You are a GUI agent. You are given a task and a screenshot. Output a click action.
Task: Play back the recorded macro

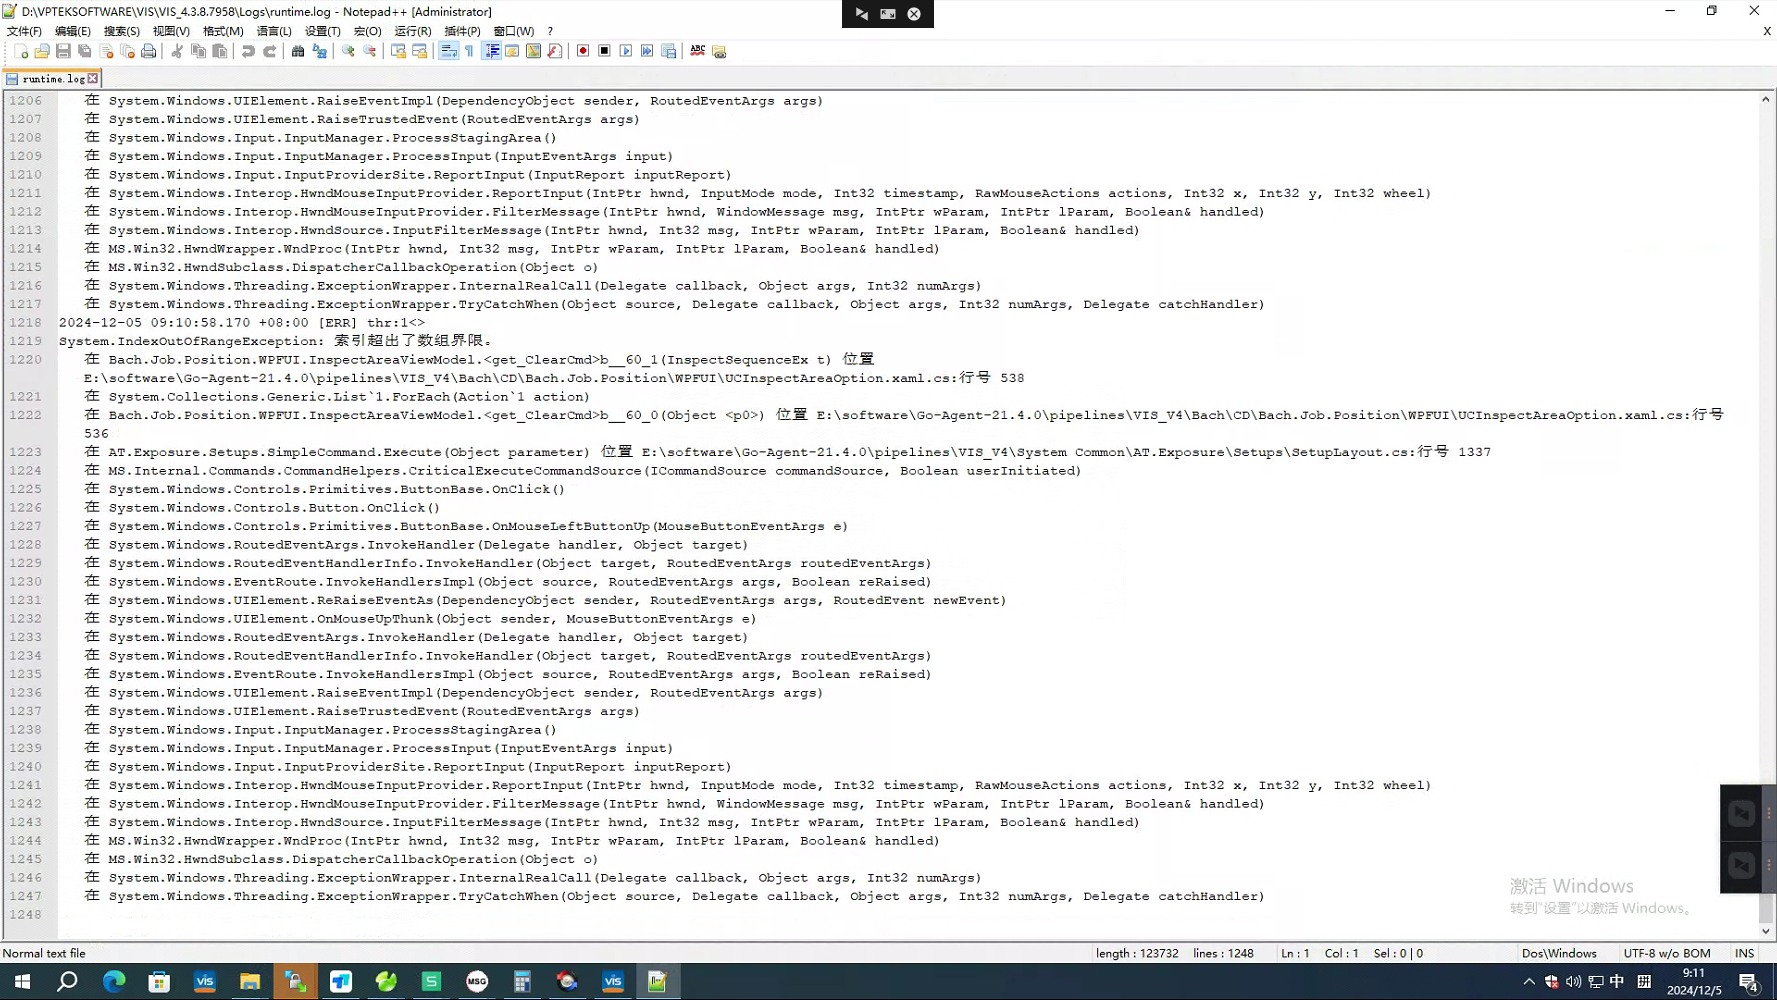pos(626,51)
